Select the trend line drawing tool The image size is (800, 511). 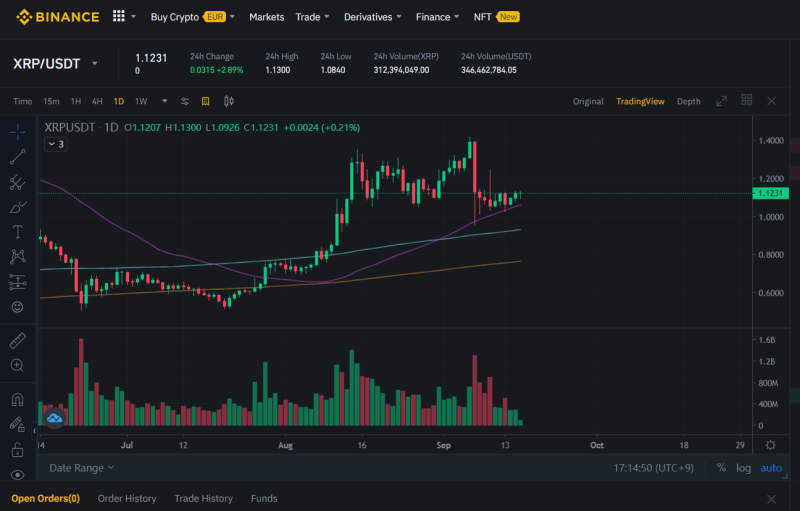point(18,157)
